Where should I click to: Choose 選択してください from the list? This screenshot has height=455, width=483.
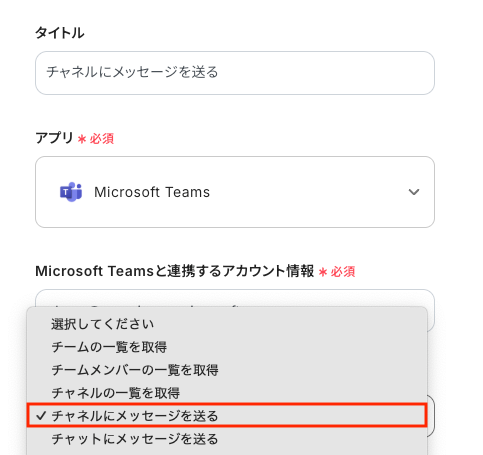[x=103, y=324]
